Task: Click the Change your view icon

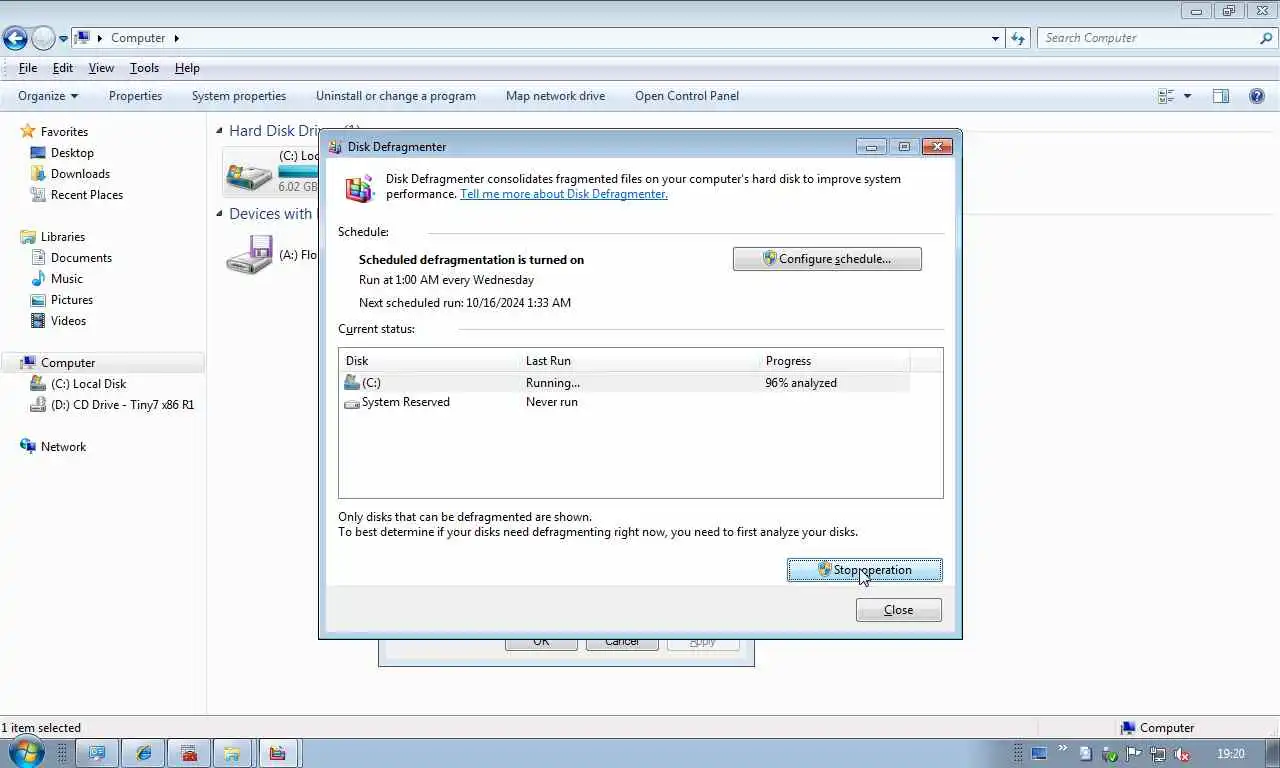Action: point(1166,96)
